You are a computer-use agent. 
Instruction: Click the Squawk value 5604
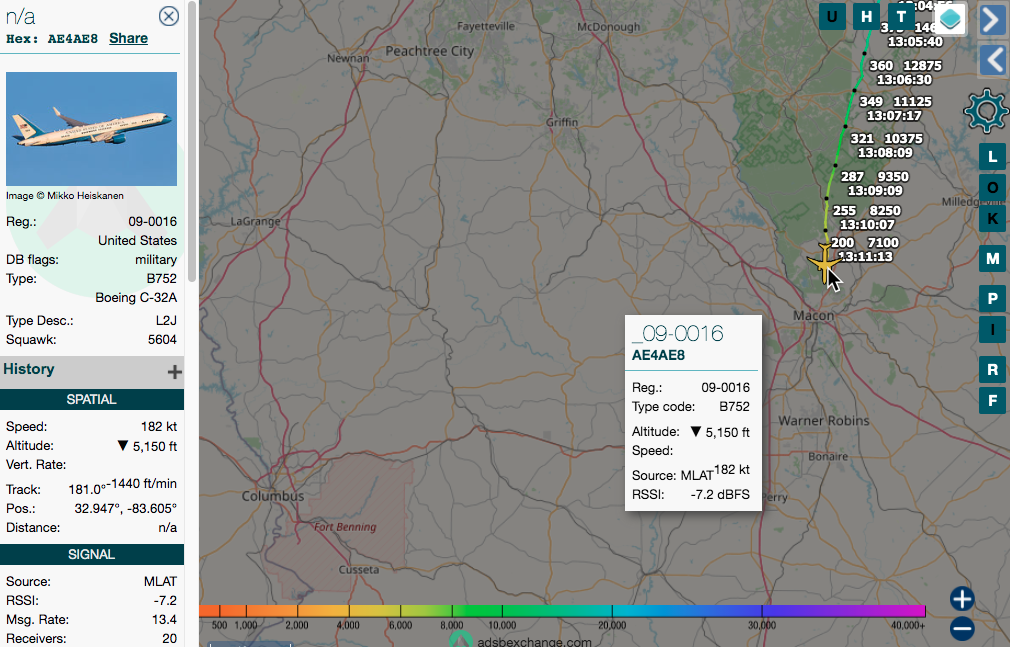(x=162, y=340)
